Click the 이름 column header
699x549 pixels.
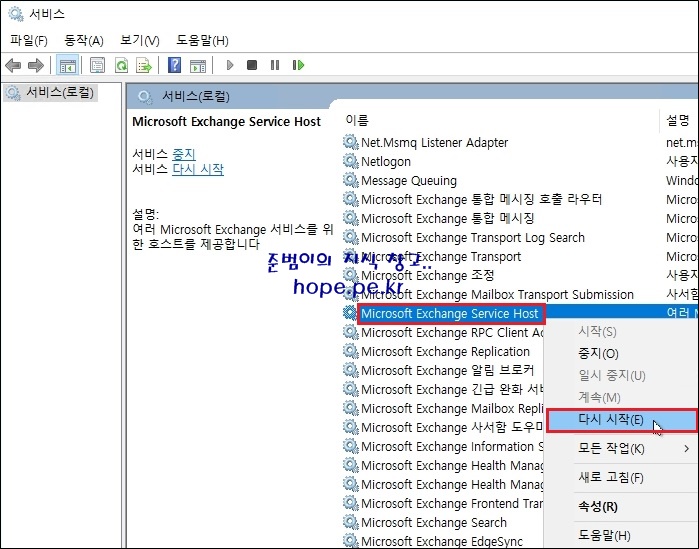pyautogui.click(x=357, y=120)
